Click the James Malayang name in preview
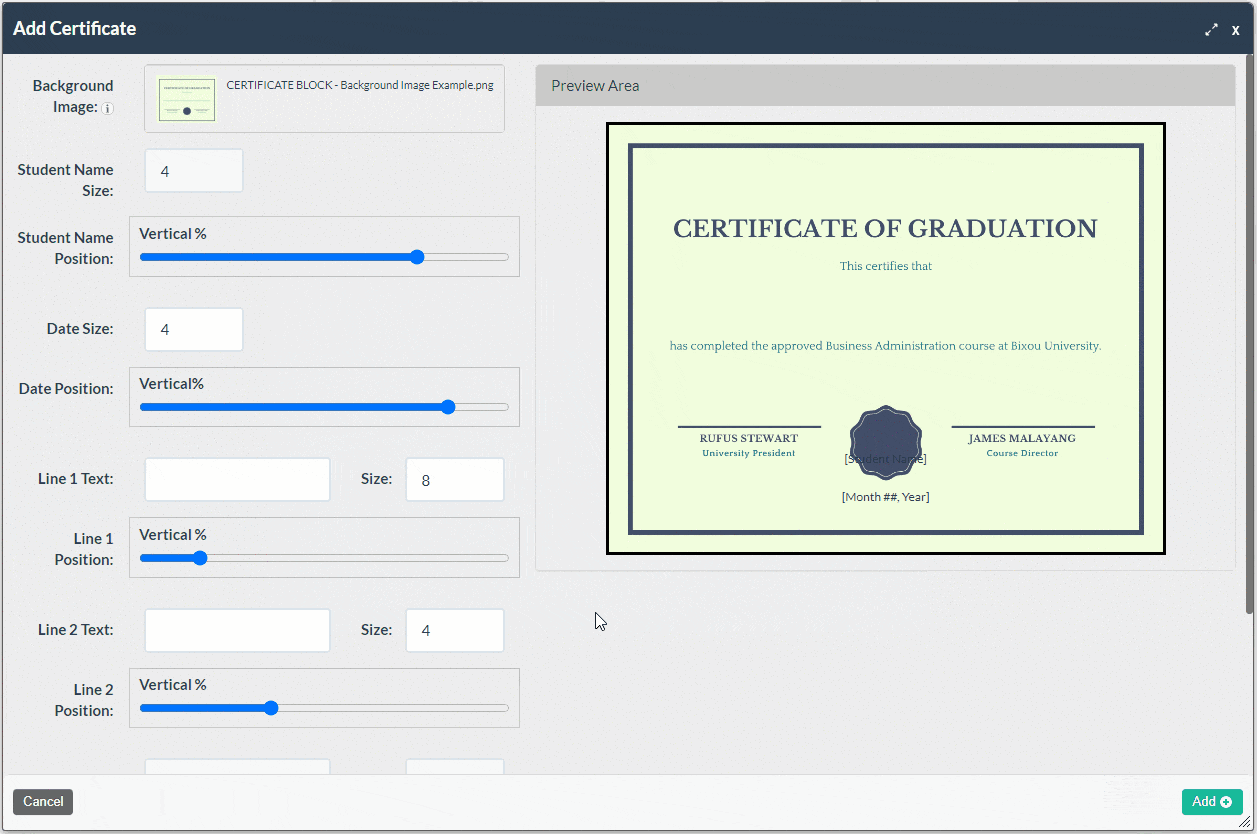 point(1022,438)
